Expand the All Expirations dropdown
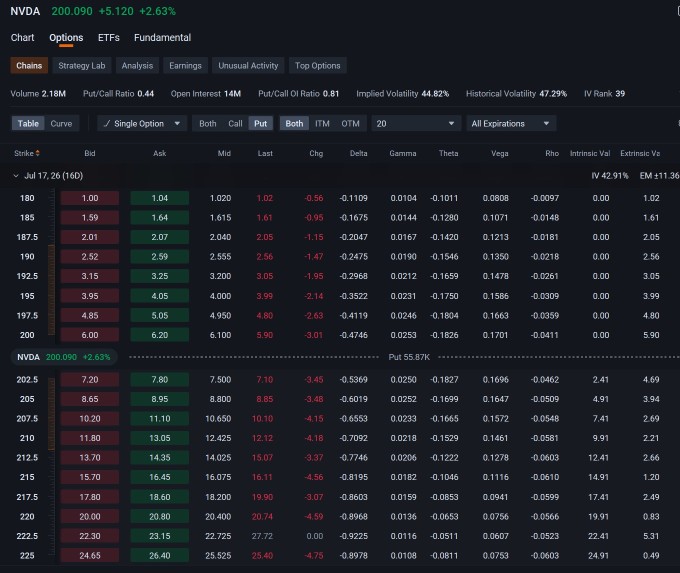 511,124
